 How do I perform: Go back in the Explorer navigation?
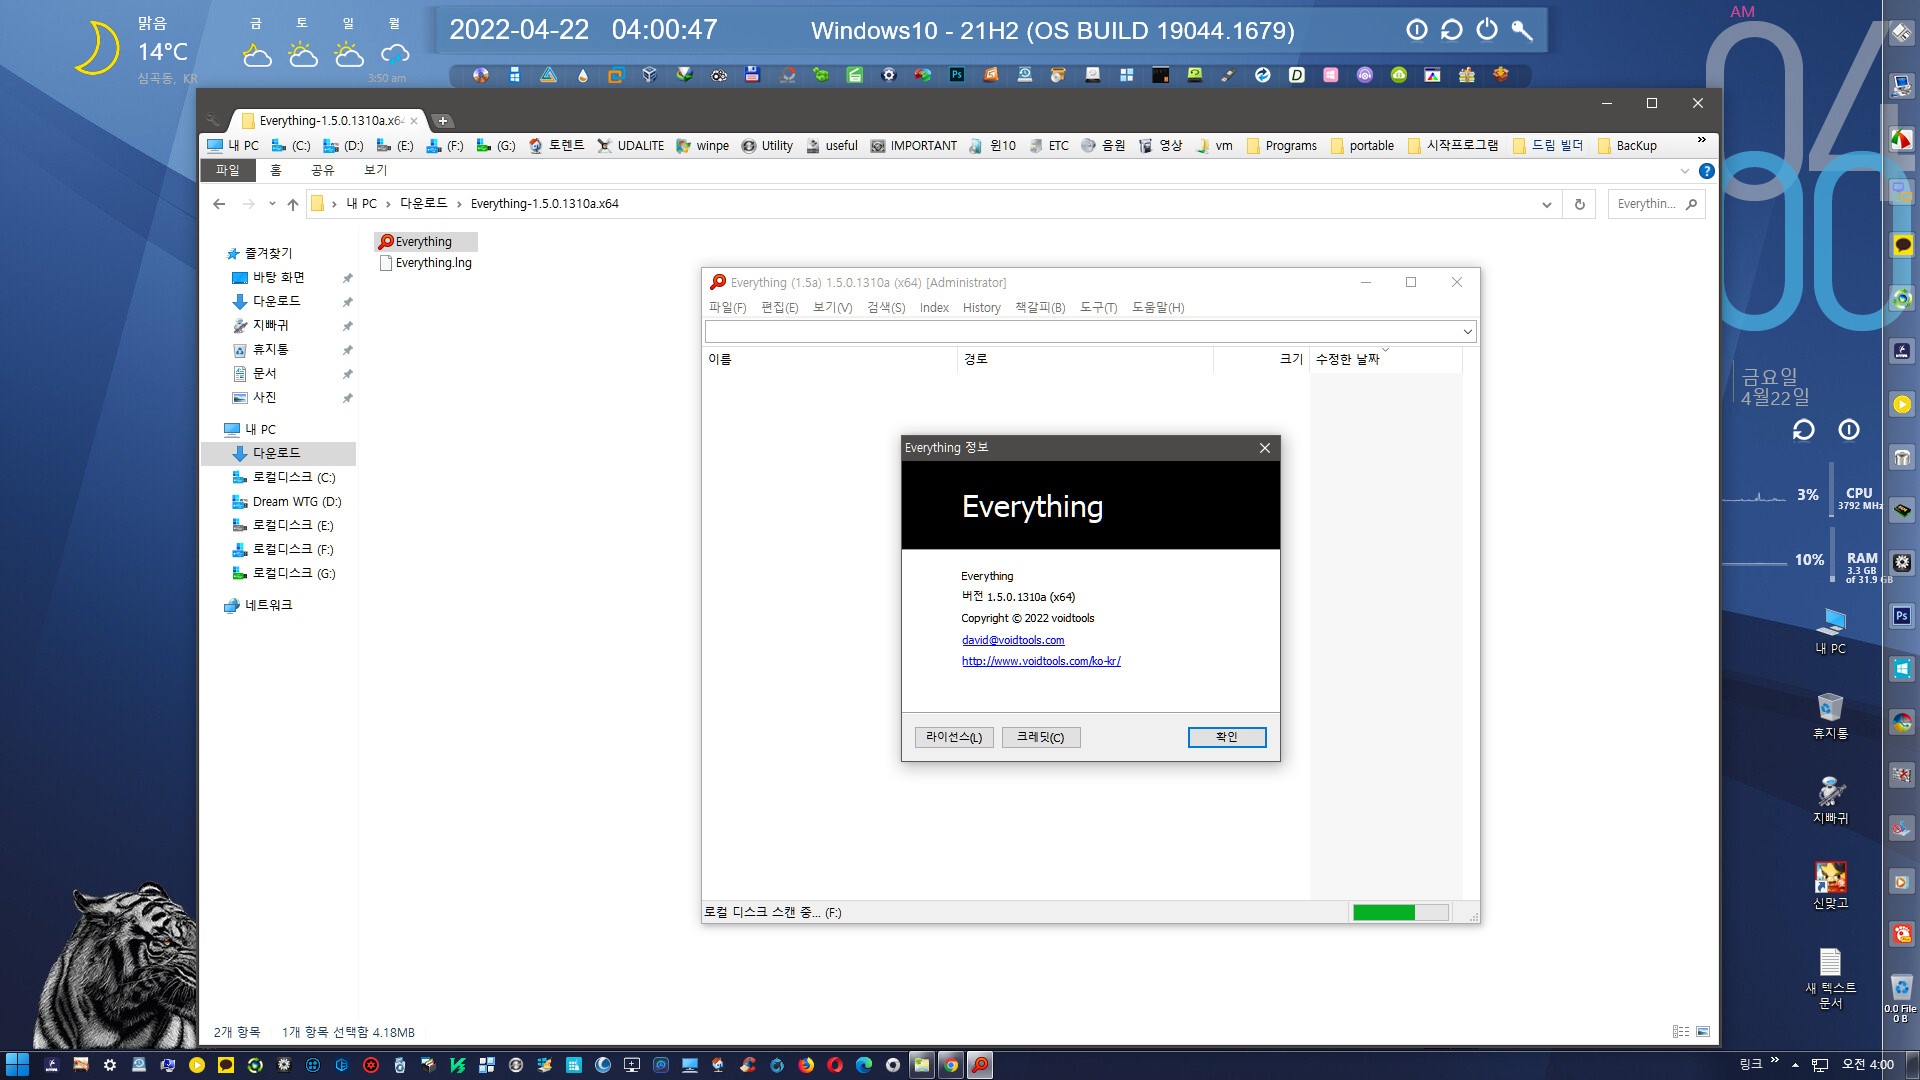tap(219, 204)
